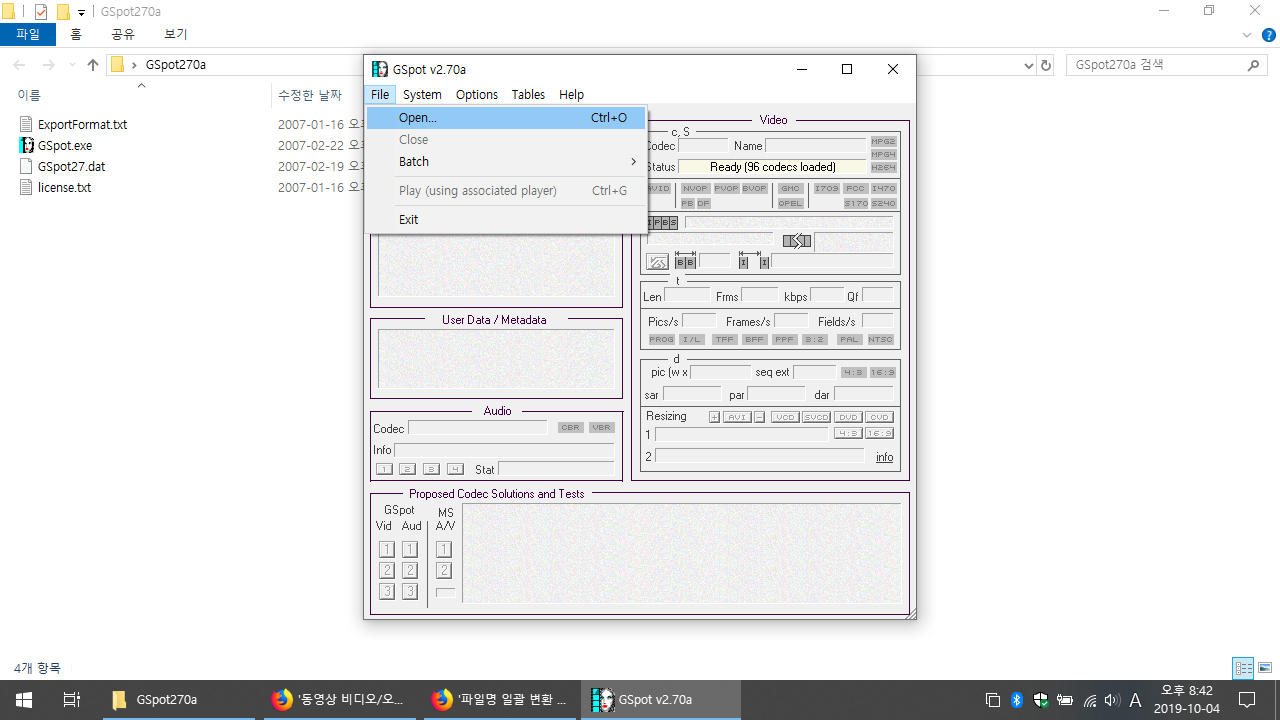
Task: Open the System menu in GSpot
Action: tap(422, 94)
